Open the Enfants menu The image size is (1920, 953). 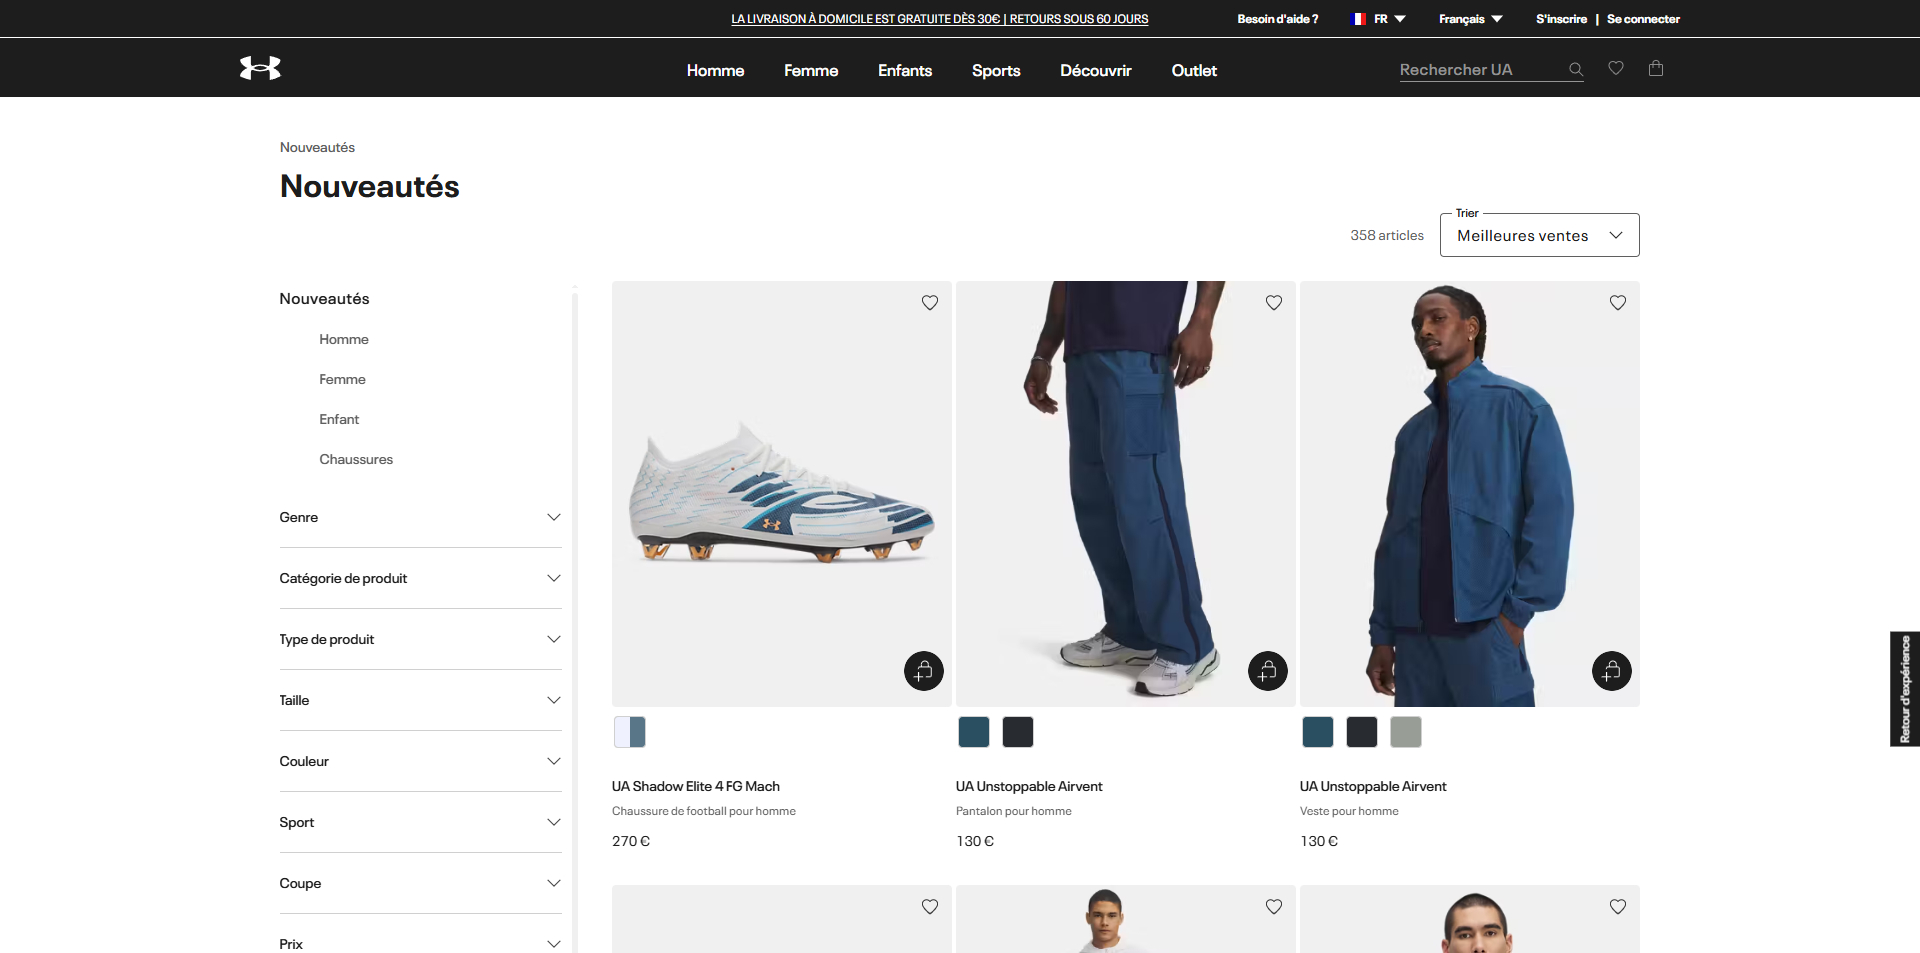905,70
